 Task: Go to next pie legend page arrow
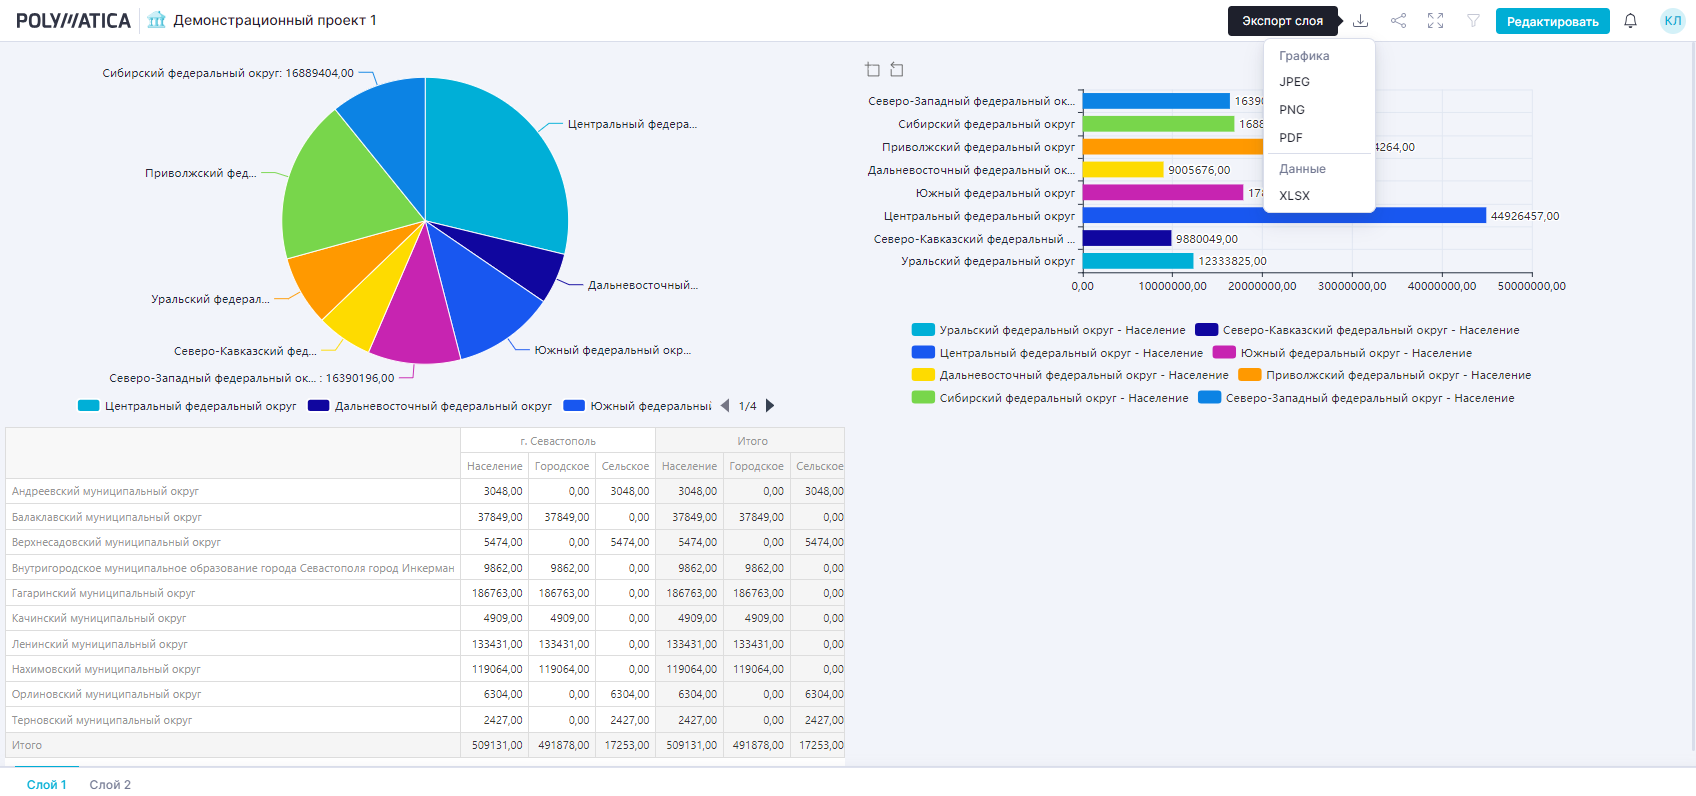tap(770, 406)
